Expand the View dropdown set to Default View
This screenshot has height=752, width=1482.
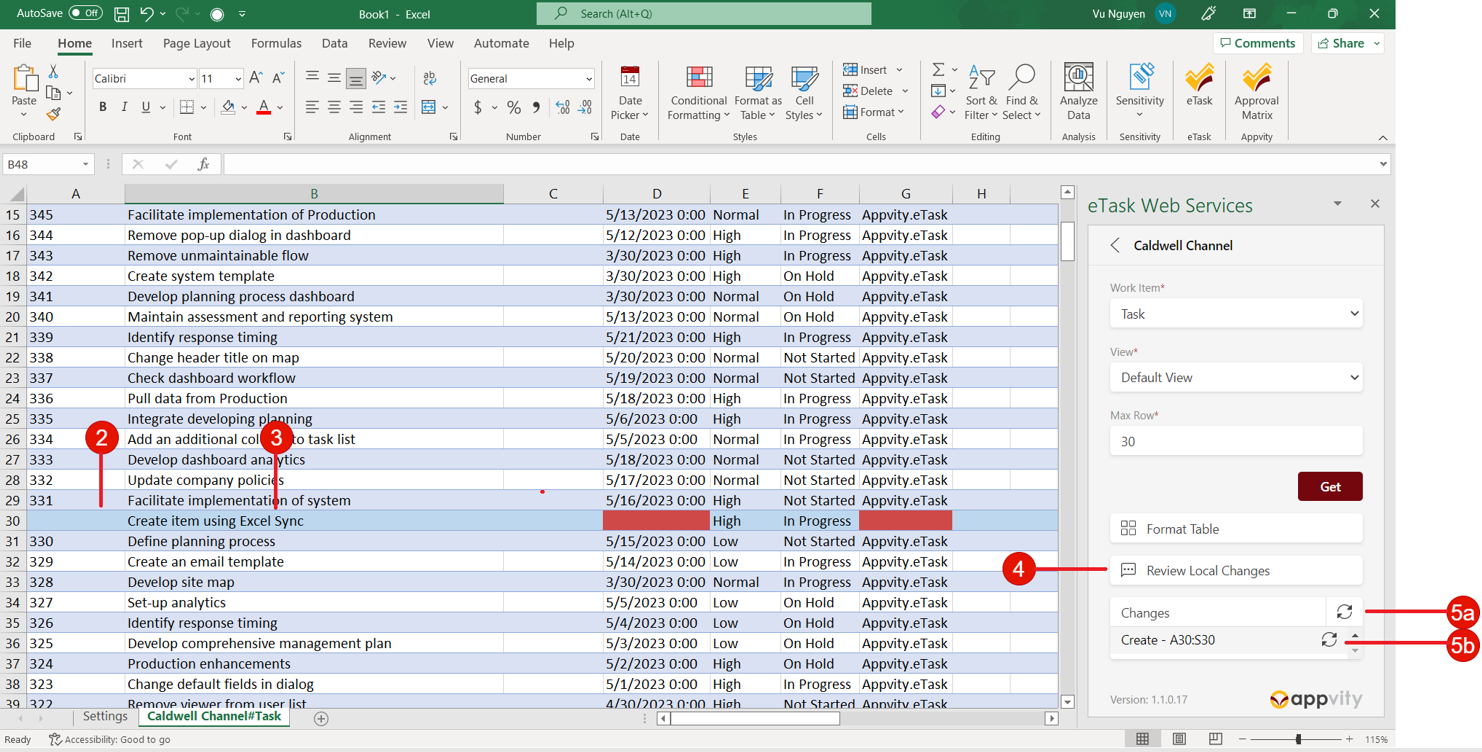click(1236, 378)
